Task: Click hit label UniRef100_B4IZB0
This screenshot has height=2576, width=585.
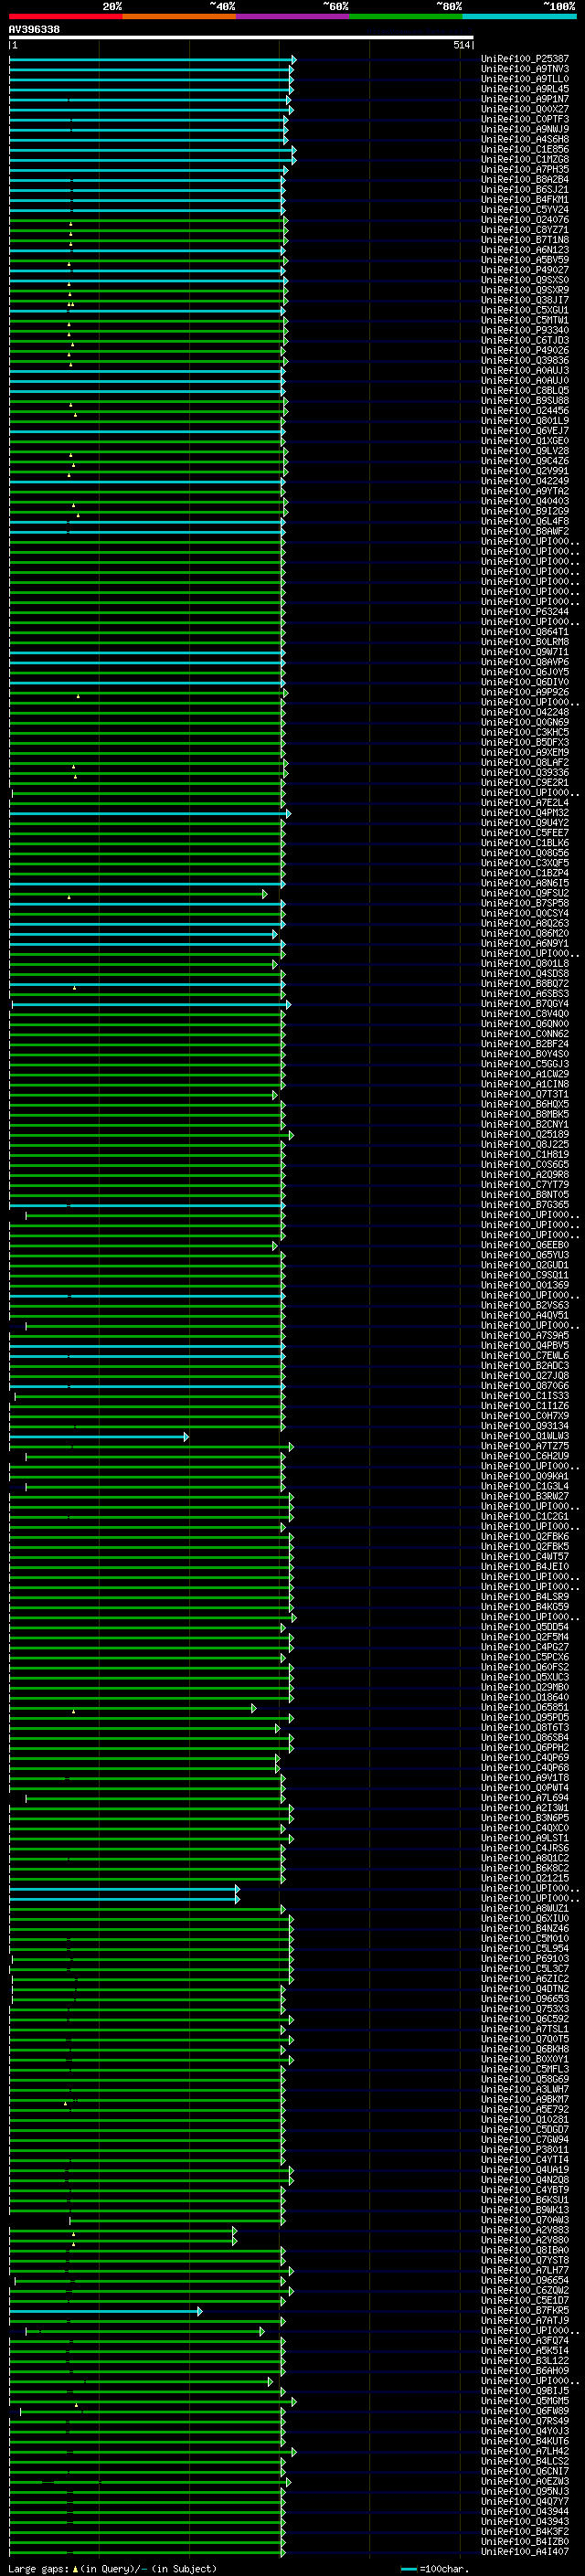Action: (525, 2541)
